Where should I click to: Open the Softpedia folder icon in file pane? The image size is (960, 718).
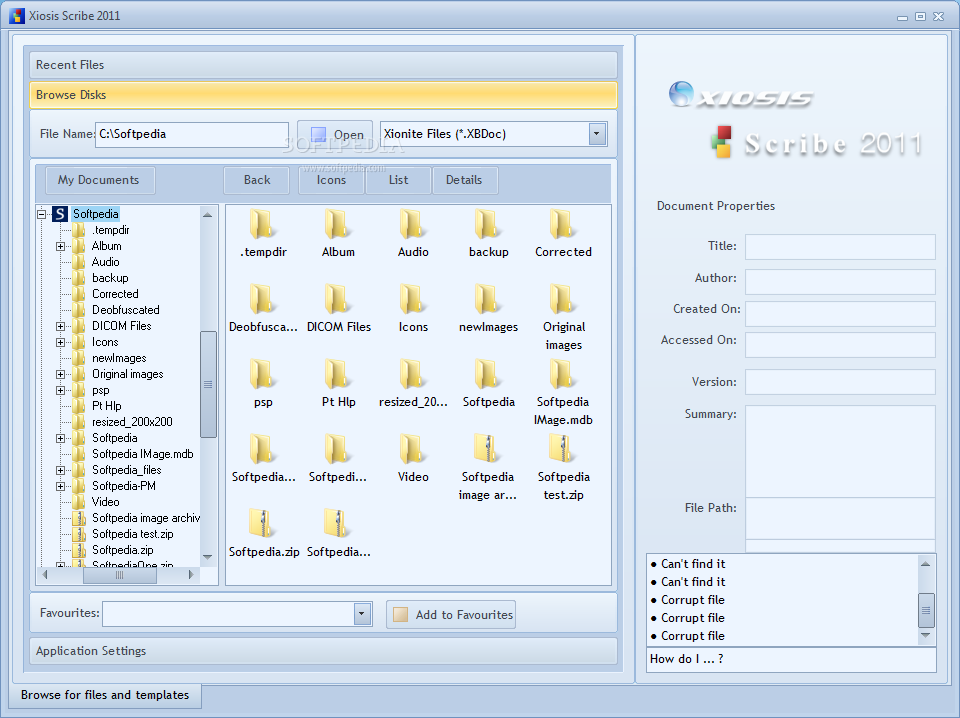[x=487, y=374]
